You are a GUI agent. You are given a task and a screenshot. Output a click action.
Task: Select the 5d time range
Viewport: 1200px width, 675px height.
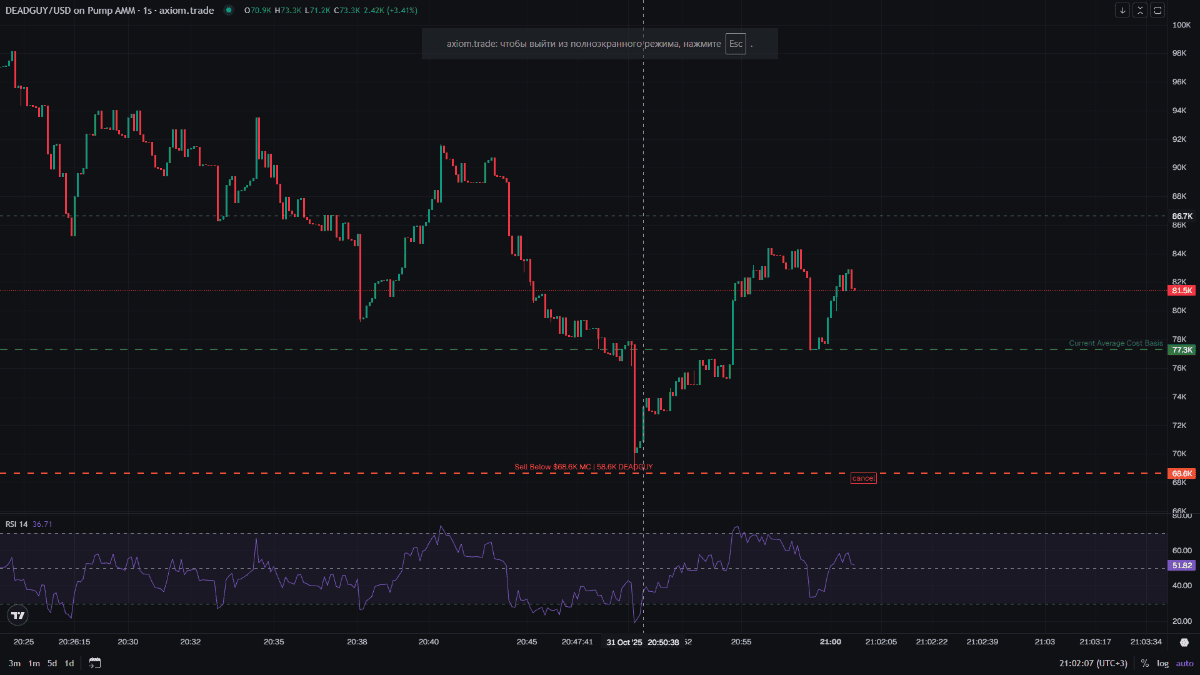[52, 663]
